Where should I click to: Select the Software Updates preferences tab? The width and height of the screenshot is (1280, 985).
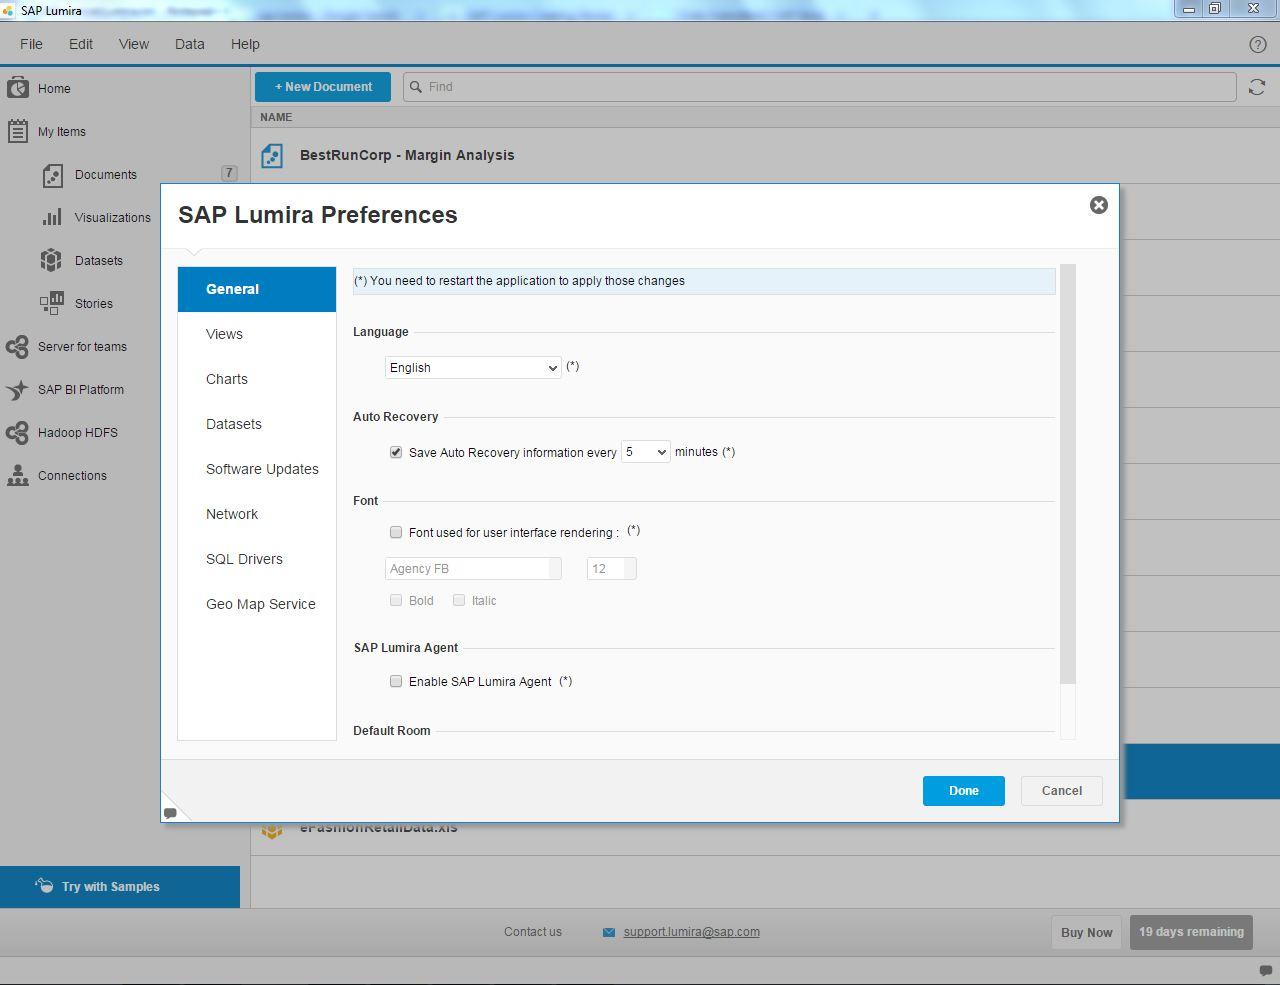pos(257,469)
